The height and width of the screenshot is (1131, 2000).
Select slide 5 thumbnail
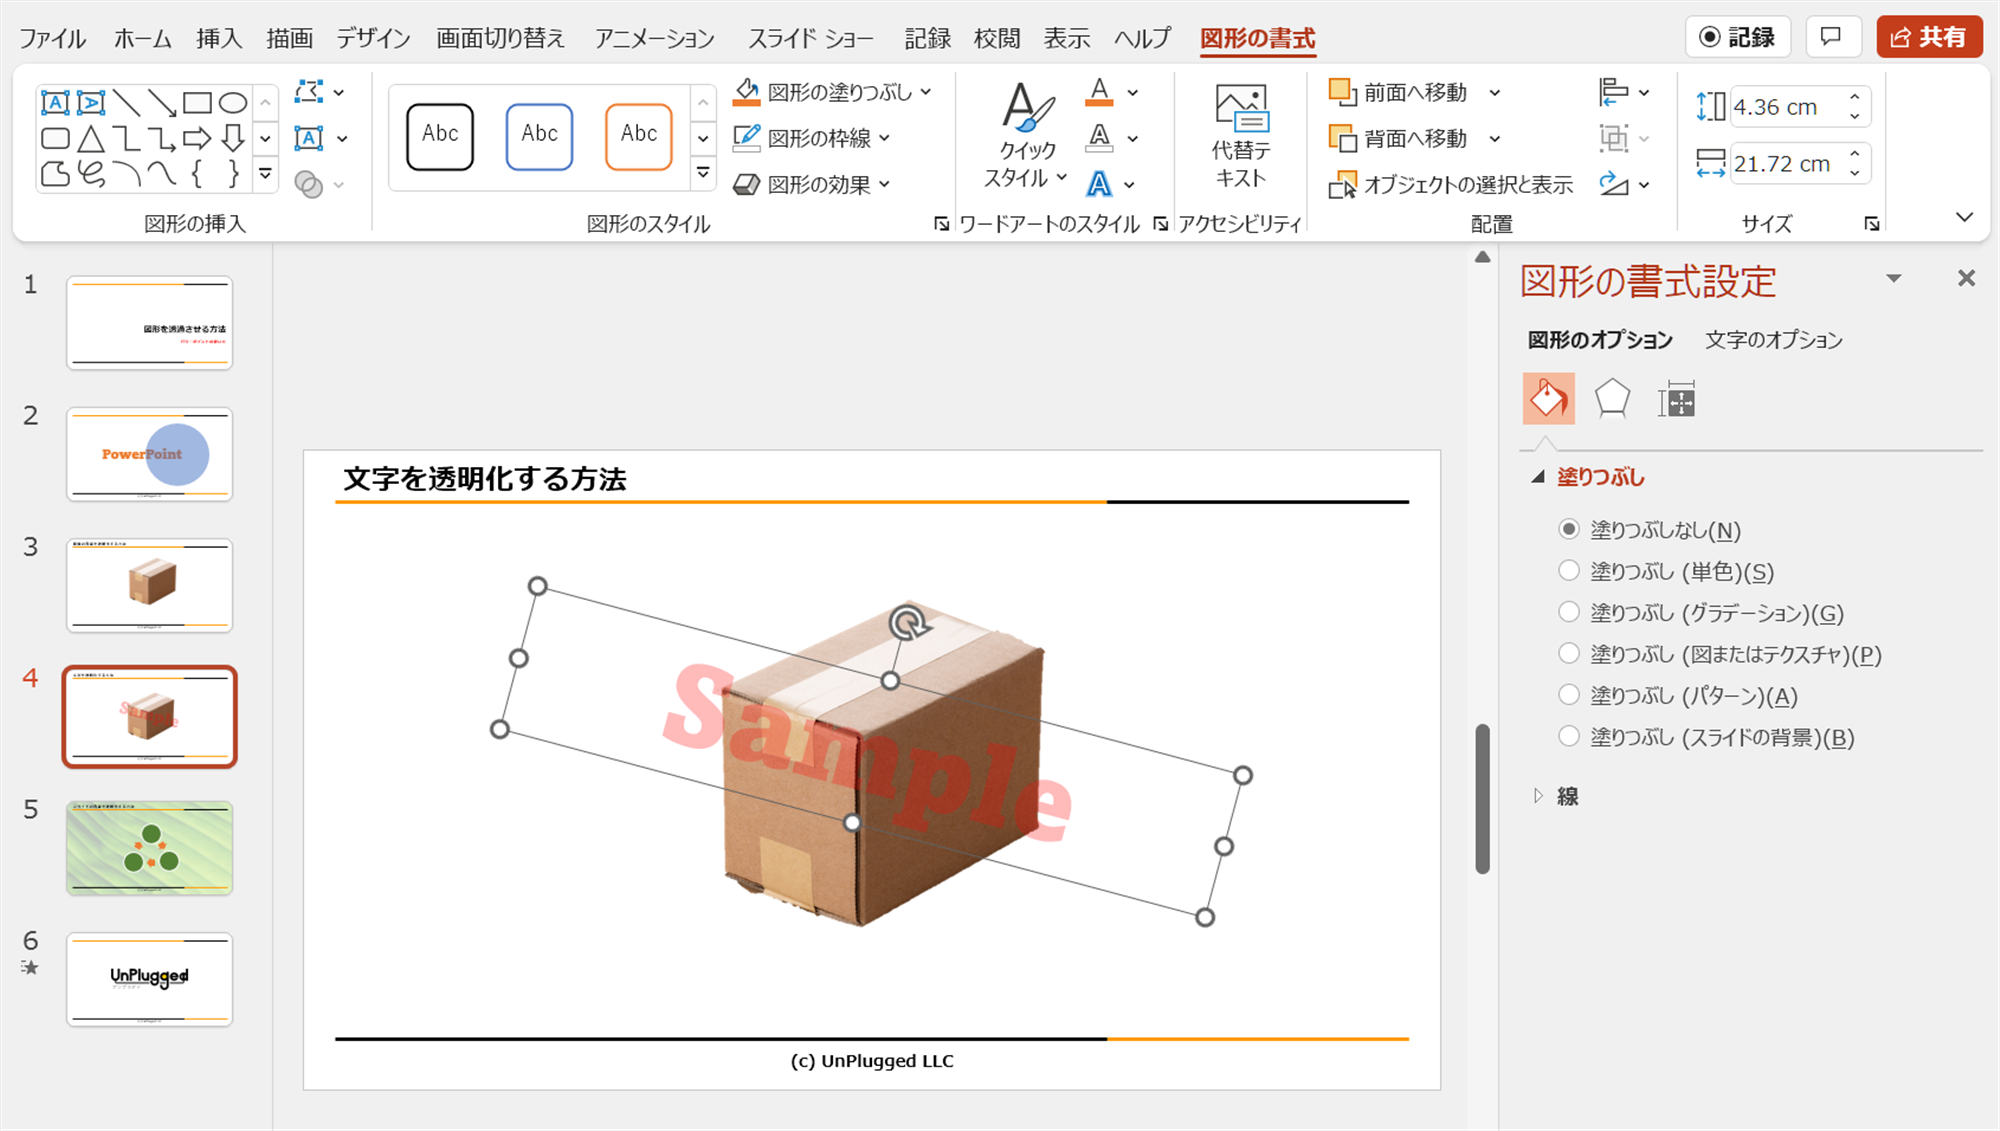tap(150, 847)
